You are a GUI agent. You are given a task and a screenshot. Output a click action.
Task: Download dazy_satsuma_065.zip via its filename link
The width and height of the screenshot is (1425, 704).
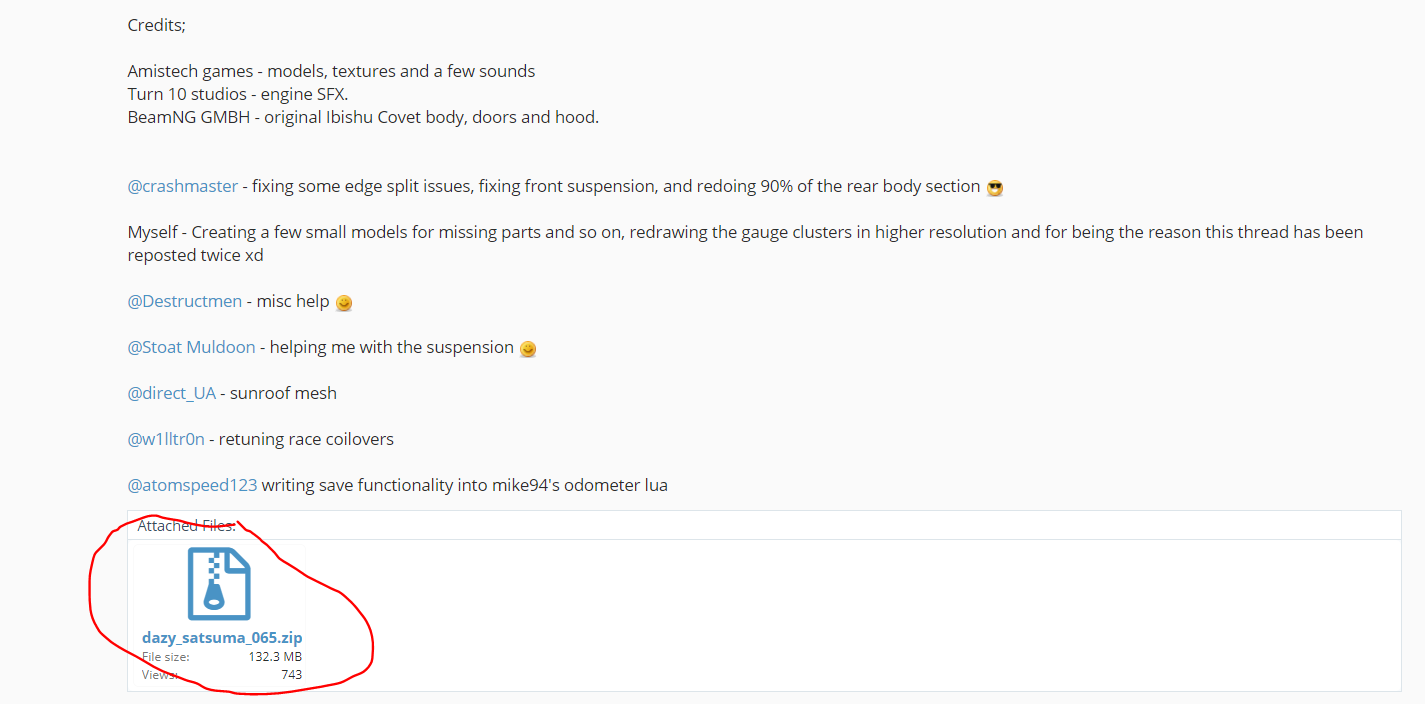pos(222,637)
